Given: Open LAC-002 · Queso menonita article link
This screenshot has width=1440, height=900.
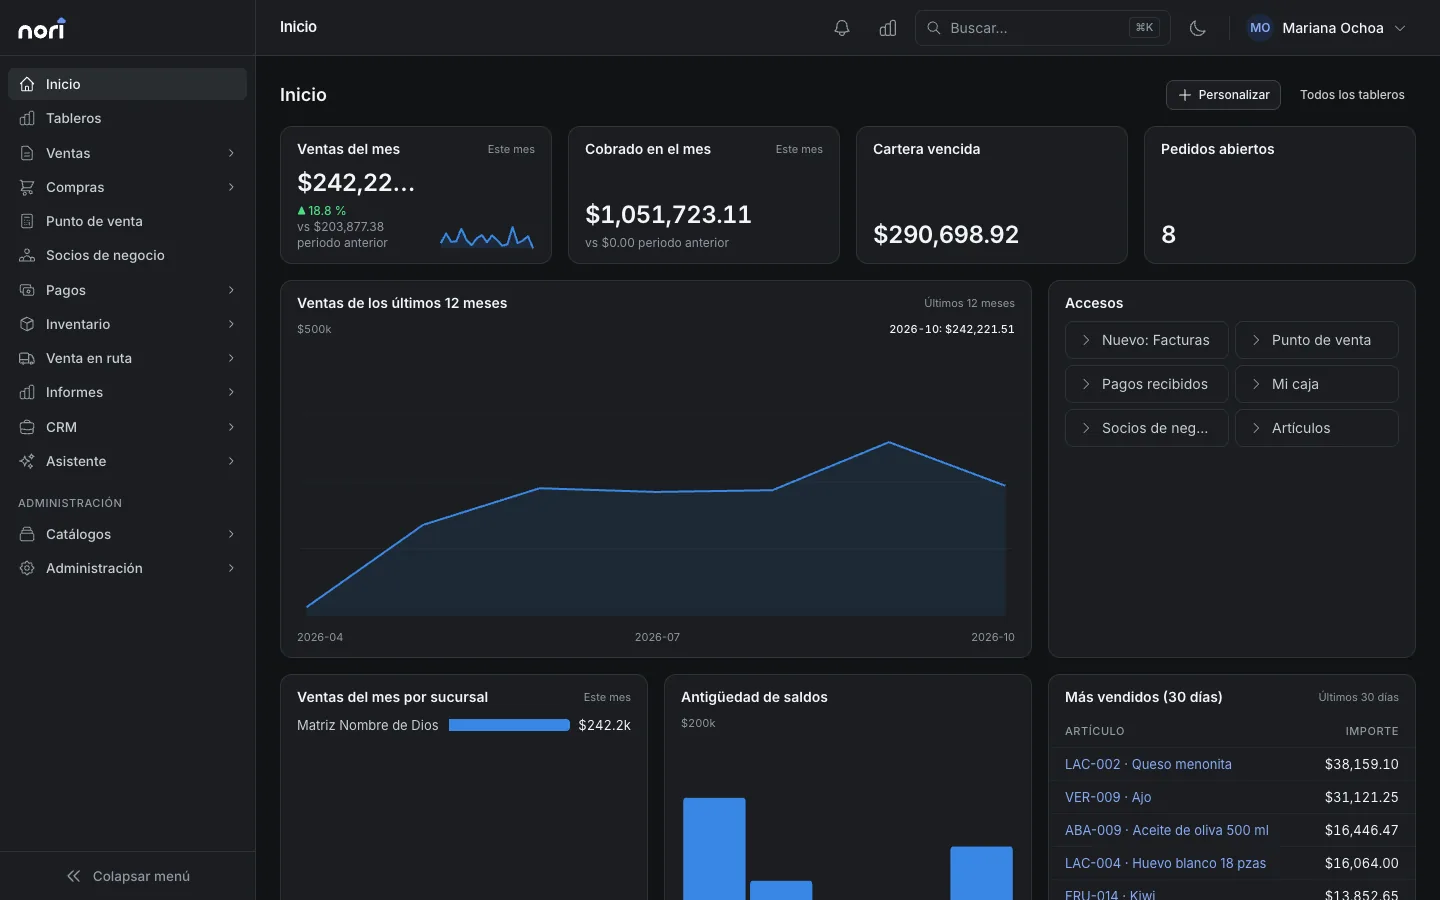Looking at the screenshot, I should tap(1148, 764).
